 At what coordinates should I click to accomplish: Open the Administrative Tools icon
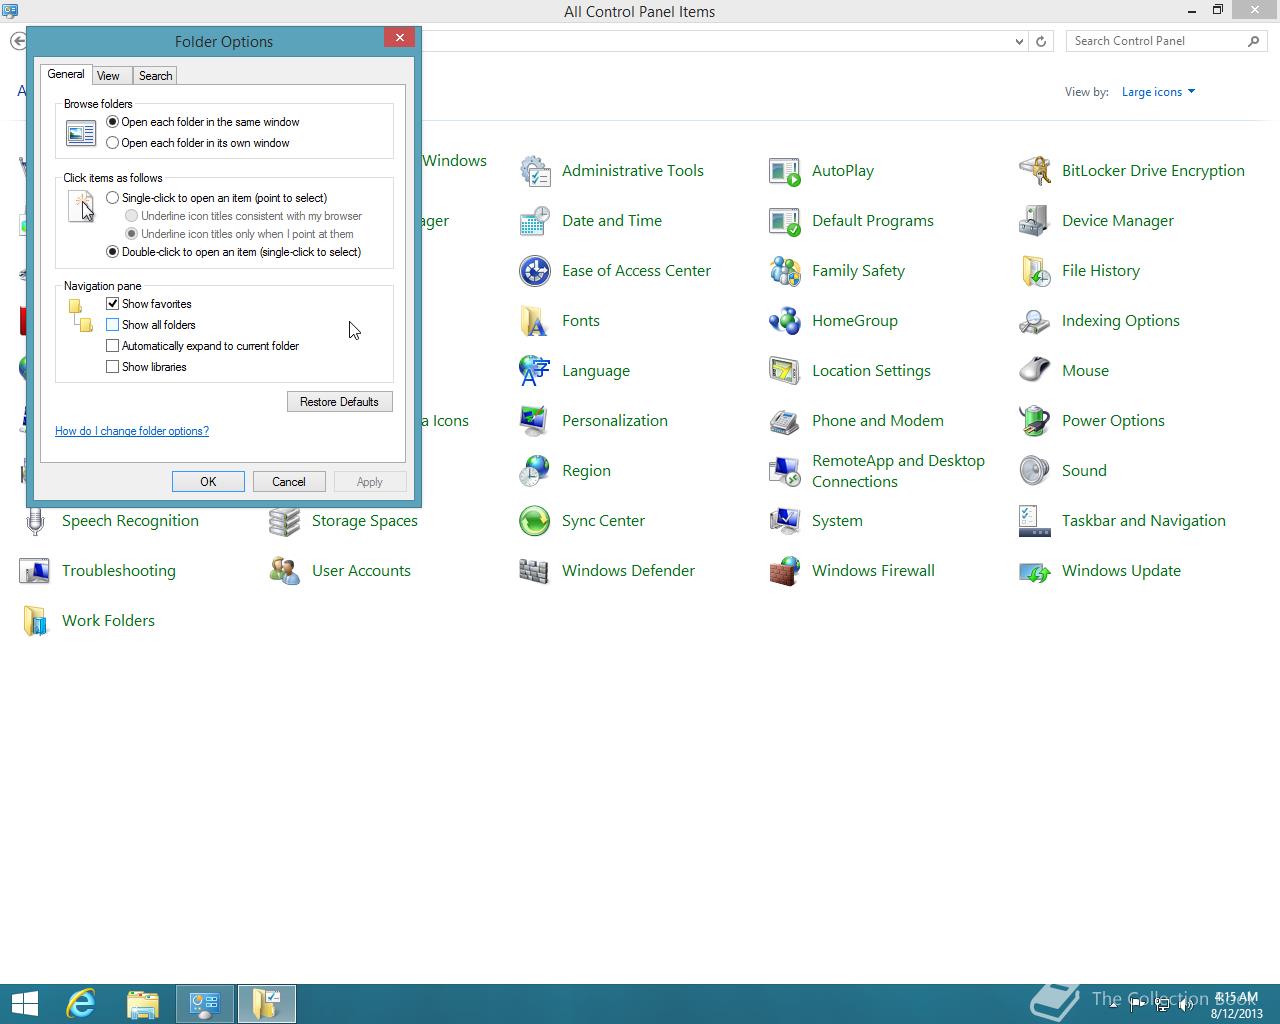coord(535,171)
